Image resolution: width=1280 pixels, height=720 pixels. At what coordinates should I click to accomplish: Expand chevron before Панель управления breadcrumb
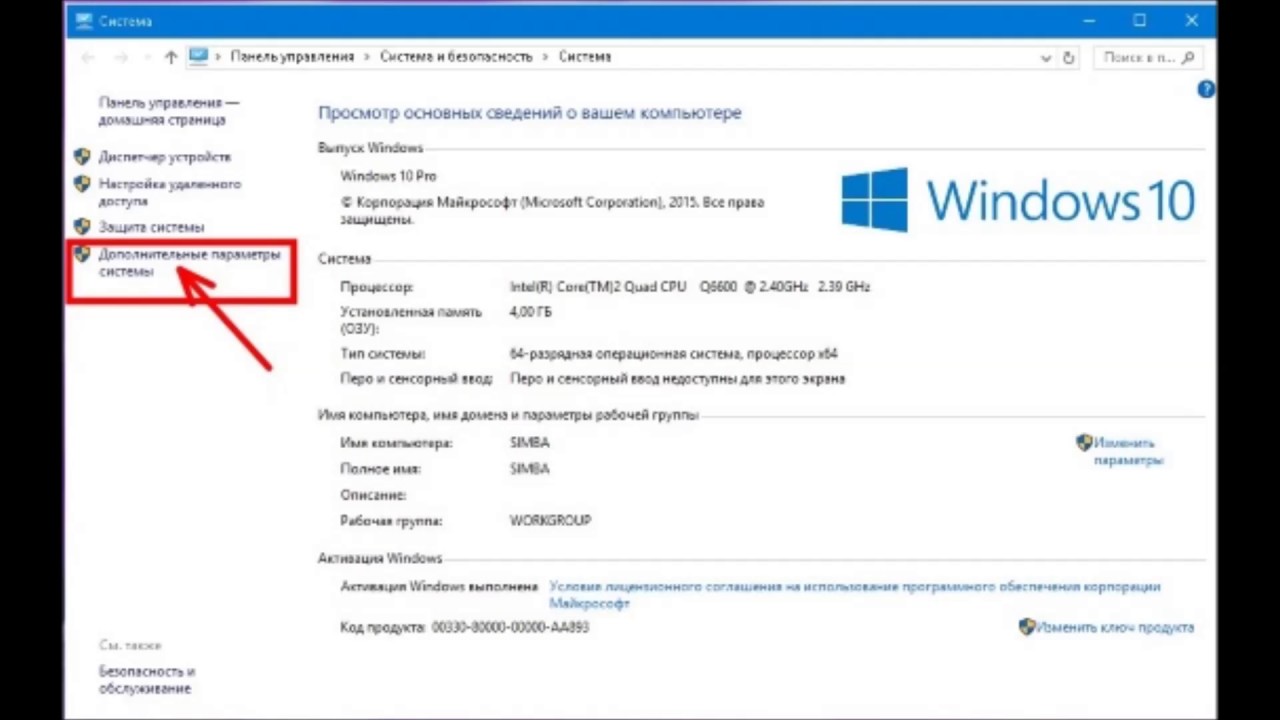[218, 57]
